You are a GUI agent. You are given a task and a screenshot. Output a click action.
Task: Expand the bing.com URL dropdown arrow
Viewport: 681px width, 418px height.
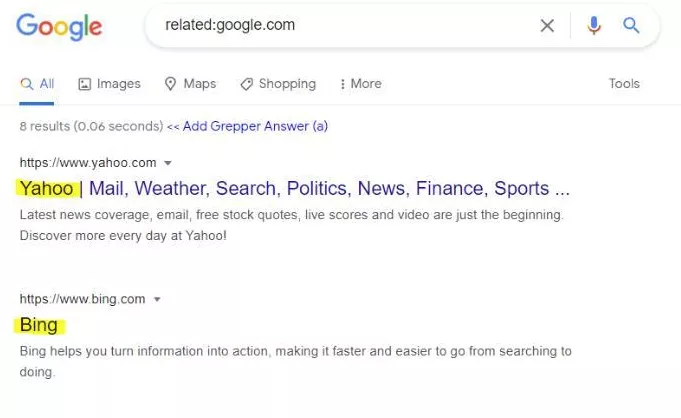click(x=157, y=299)
